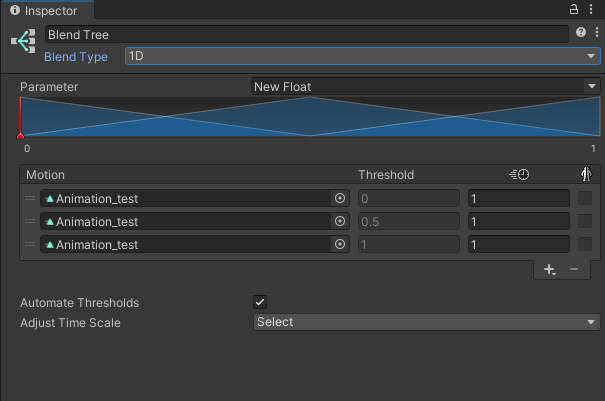Toggle mirror checkbox for first motion
The width and height of the screenshot is (605, 401).
coord(585,198)
